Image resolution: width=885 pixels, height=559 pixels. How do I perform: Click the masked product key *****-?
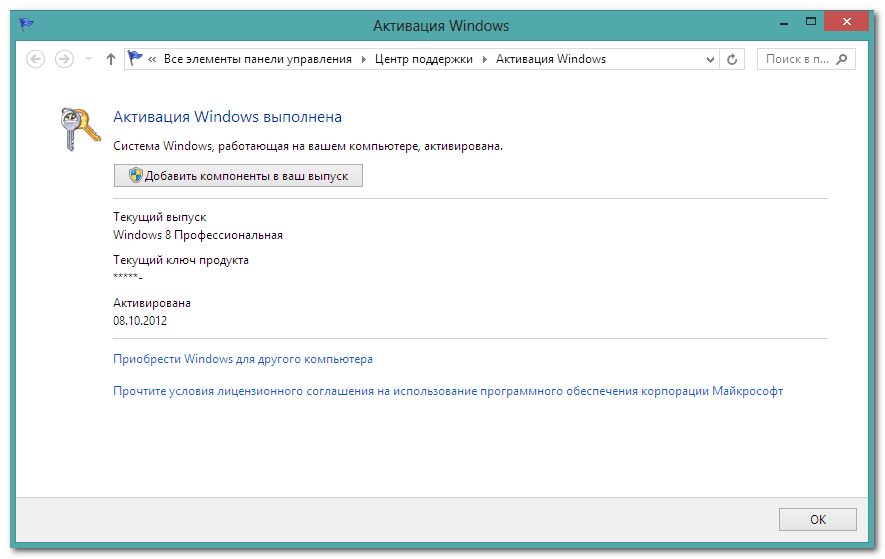coord(128,276)
